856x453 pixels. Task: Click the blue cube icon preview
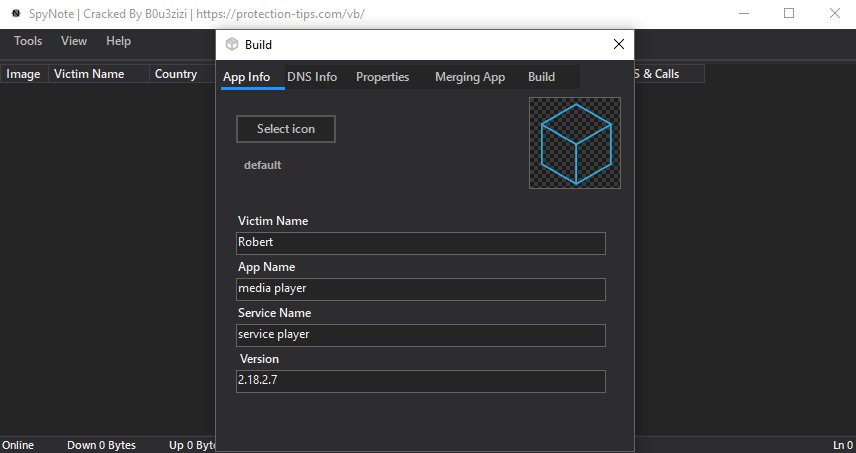pos(575,143)
